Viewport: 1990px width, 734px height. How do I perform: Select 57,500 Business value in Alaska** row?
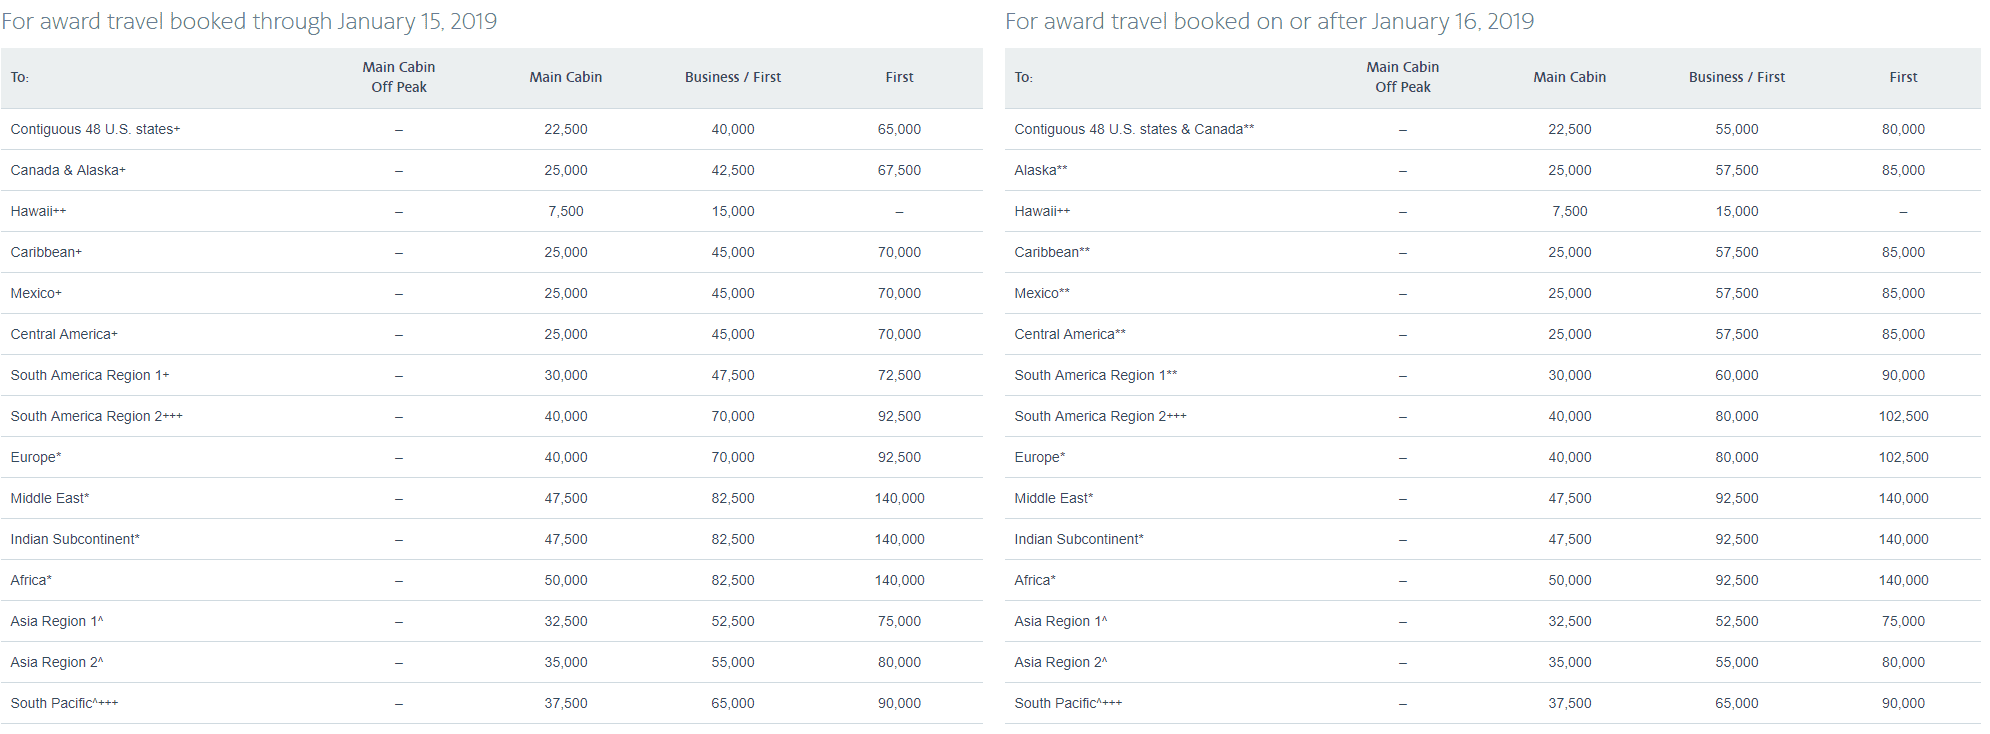1737,170
